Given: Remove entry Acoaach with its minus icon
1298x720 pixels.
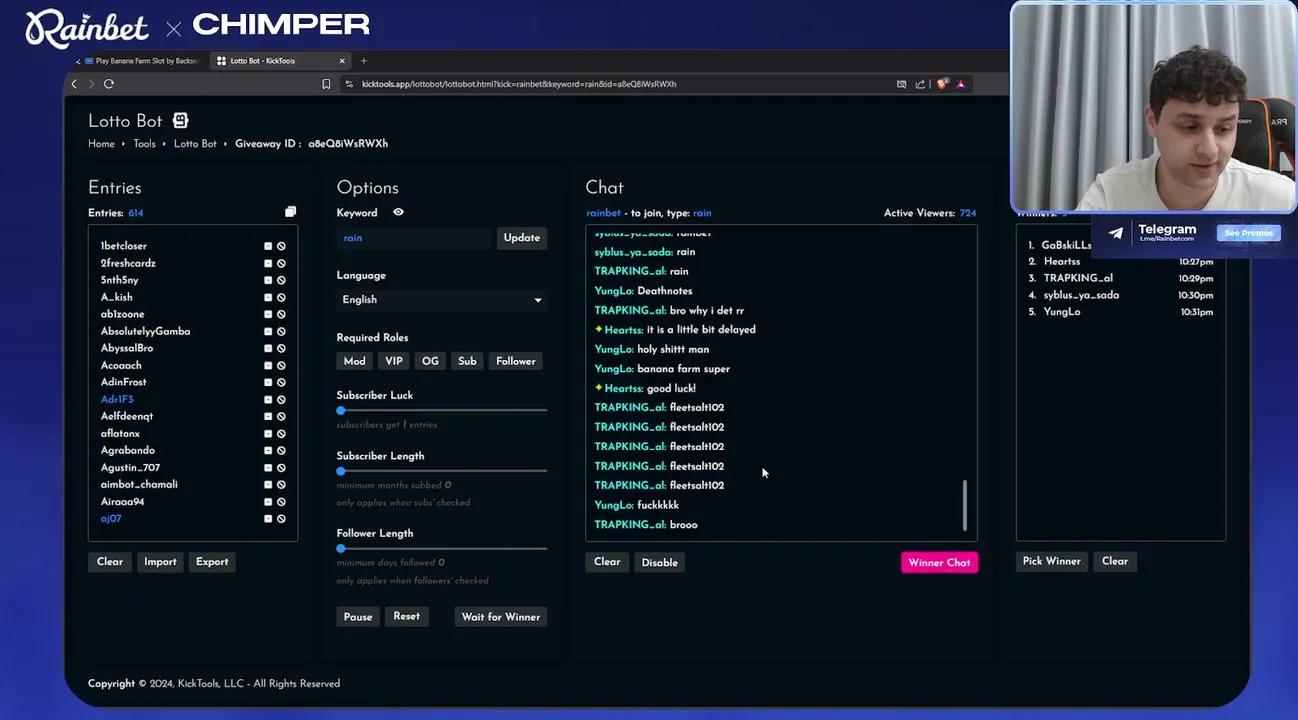Looking at the screenshot, I should [x=268, y=365].
